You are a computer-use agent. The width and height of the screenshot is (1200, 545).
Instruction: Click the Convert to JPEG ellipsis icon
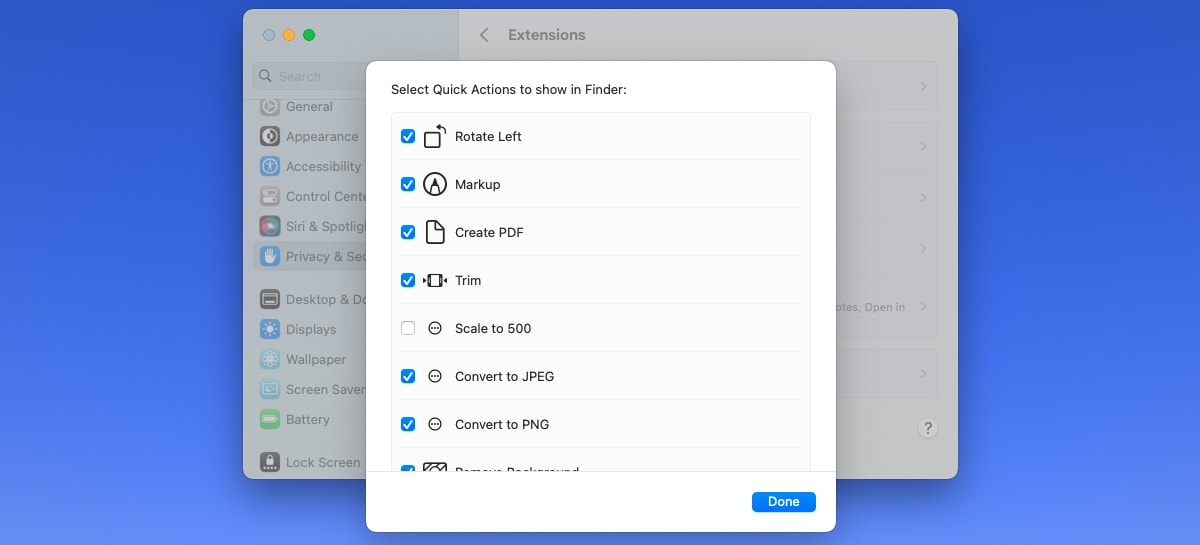[435, 376]
